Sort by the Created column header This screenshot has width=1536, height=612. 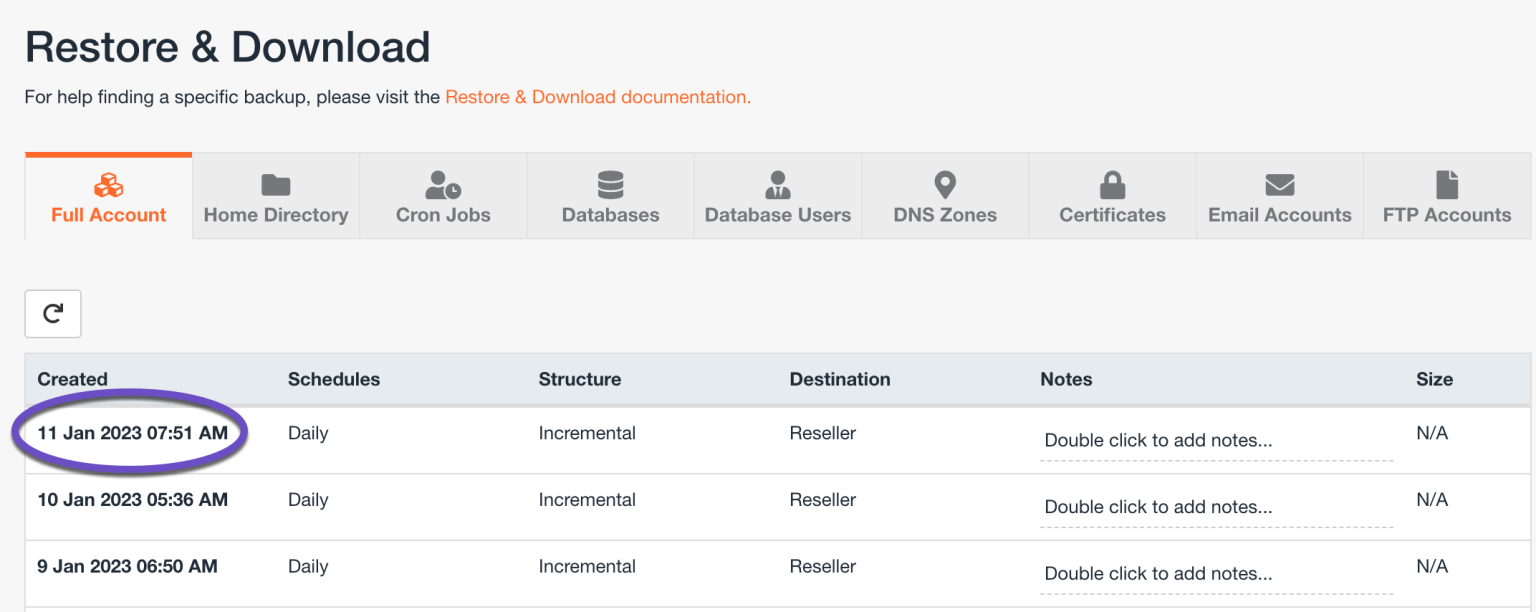coord(72,379)
